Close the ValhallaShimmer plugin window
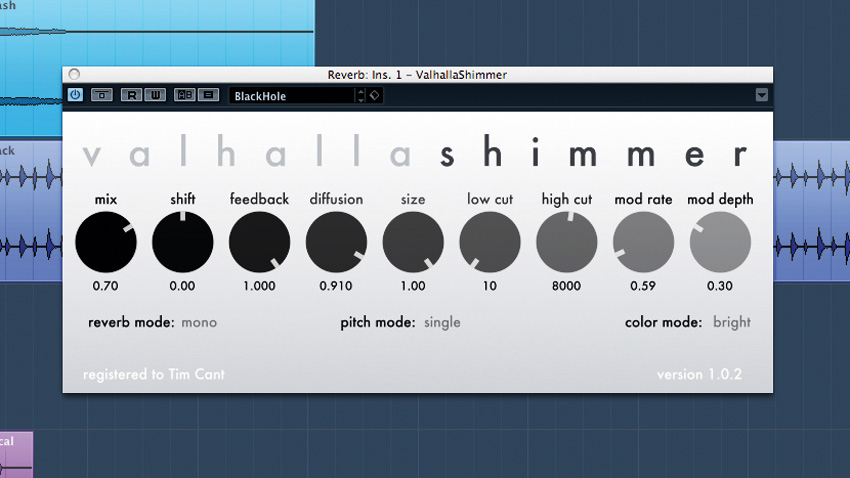Screen dimensions: 850x478 (74, 74)
